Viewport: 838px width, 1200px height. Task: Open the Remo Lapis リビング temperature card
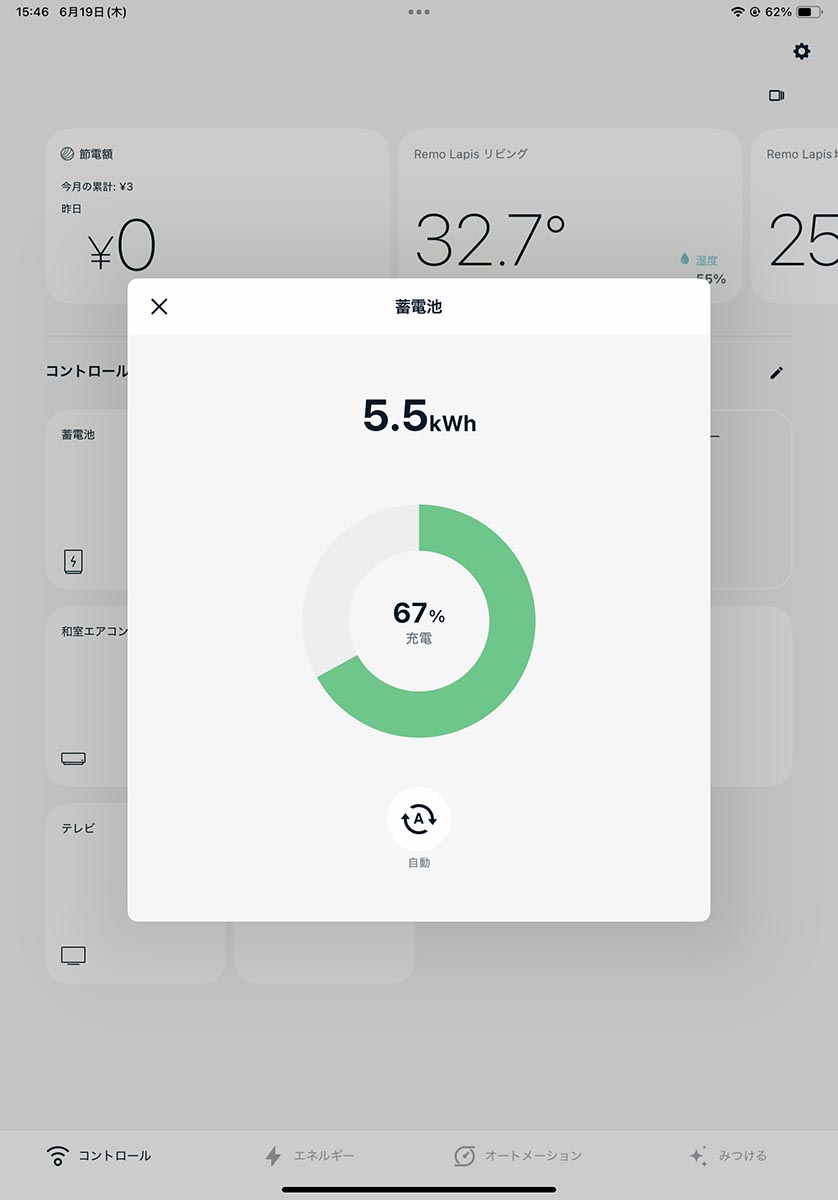[570, 216]
